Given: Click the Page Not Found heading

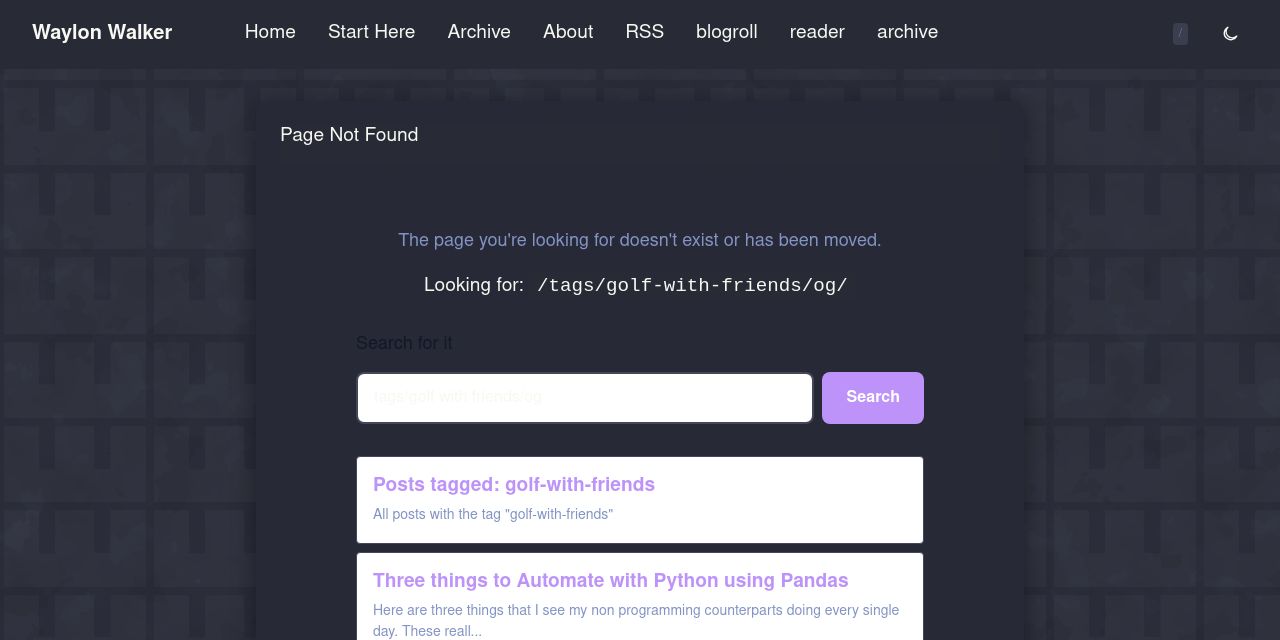Looking at the screenshot, I should (349, 135).
